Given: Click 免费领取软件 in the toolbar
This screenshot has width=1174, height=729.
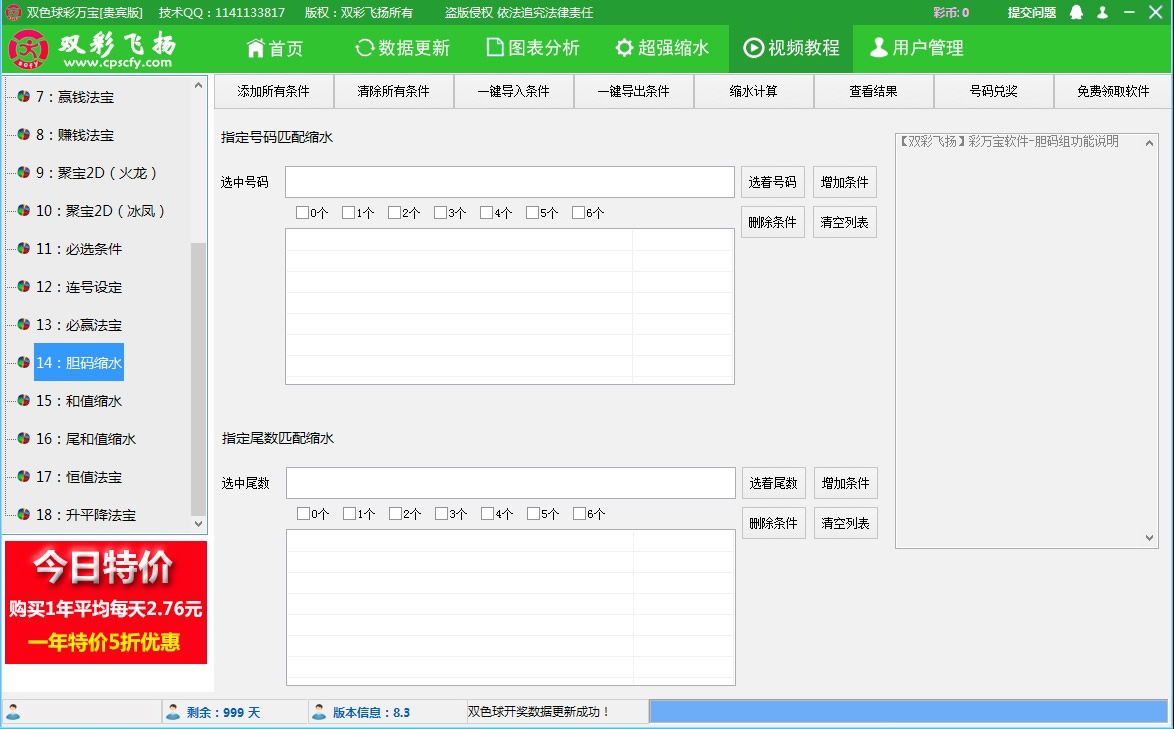Looking at the screenshot, I should (1112, 91).
